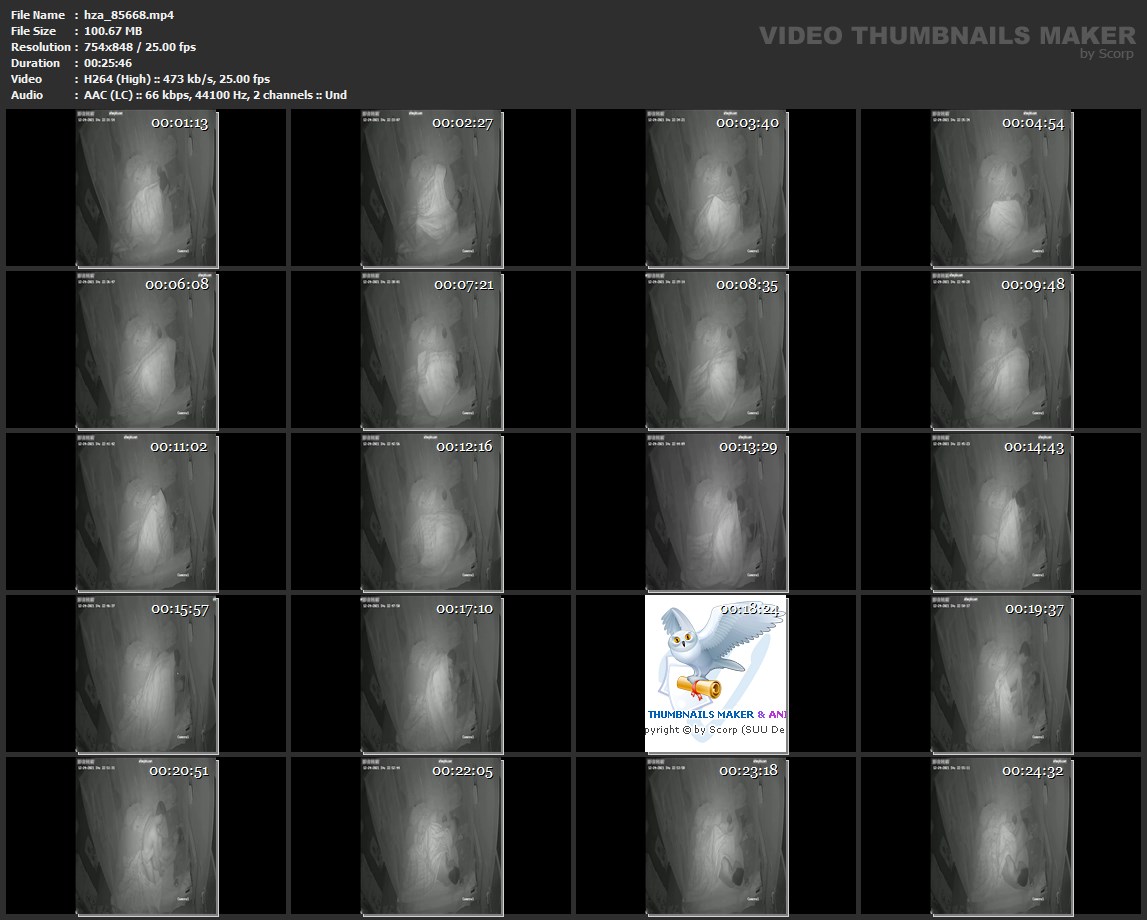The image size is (1147, 920).
Task: Select the last frame at 00:24:32
Action: tap(1001, 836)
